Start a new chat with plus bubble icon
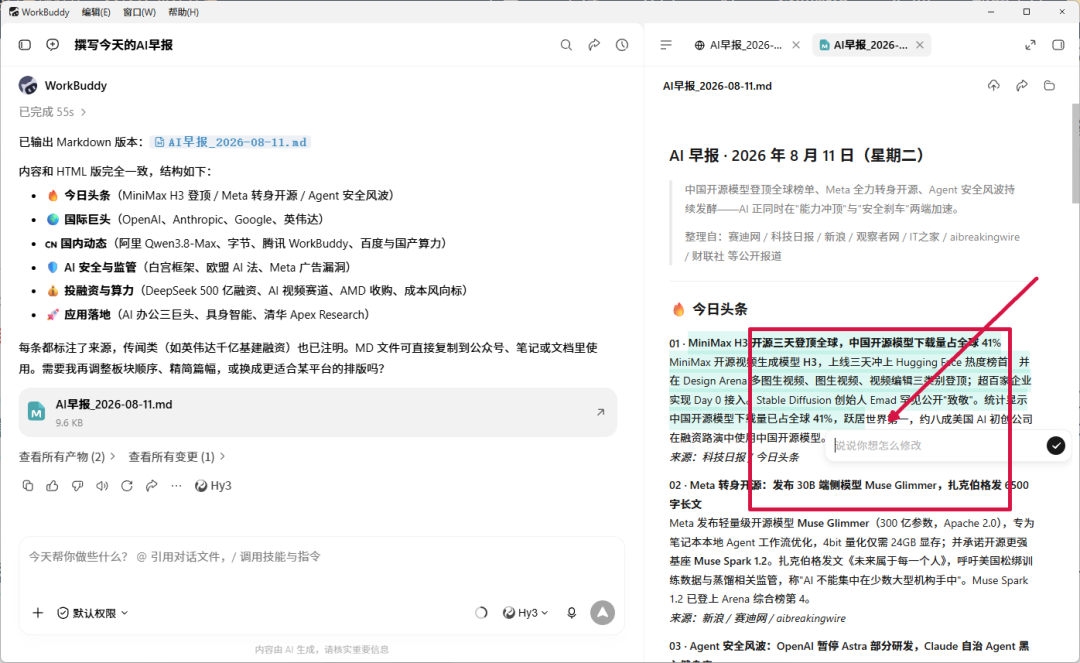The height and width of the screenshot is (663, 1080). (x=52, y=45)
